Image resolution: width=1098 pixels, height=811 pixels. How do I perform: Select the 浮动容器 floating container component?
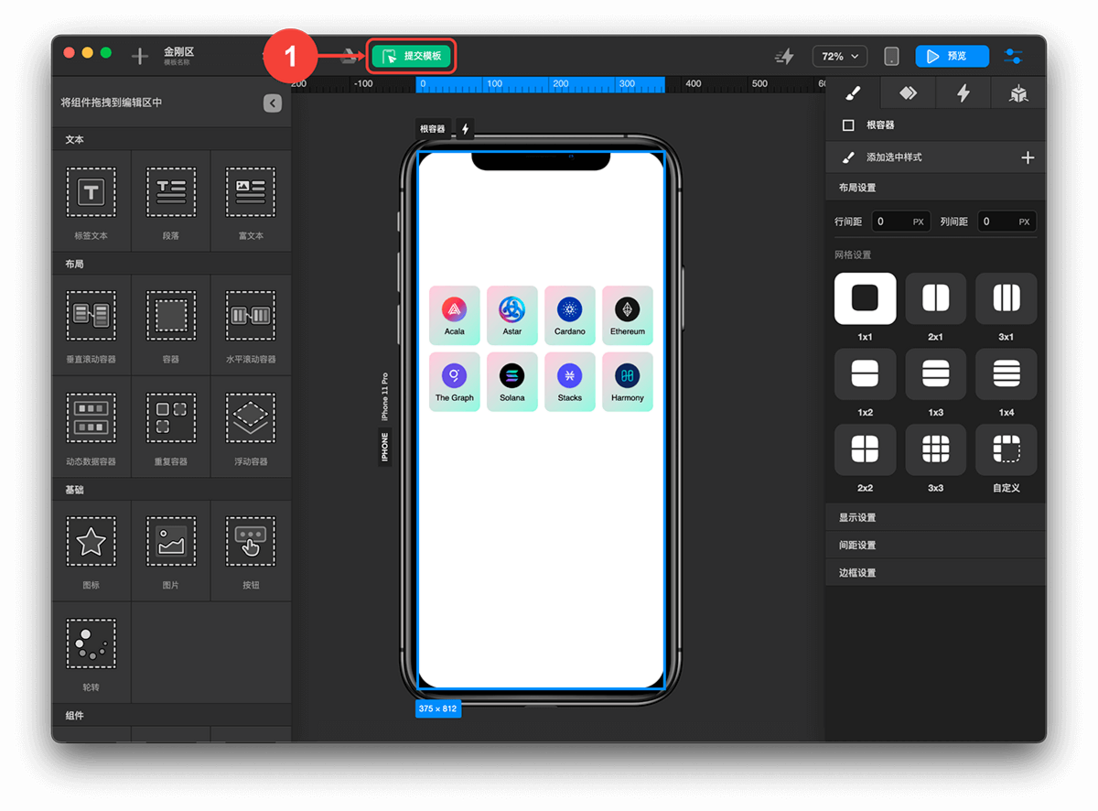point(251,427)
